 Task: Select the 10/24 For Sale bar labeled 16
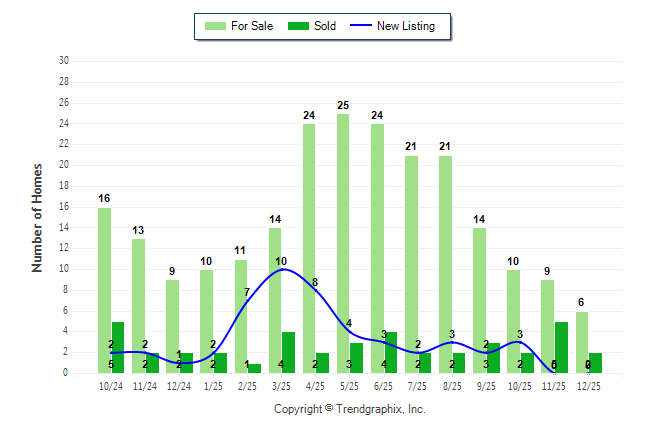coord(104,290)
